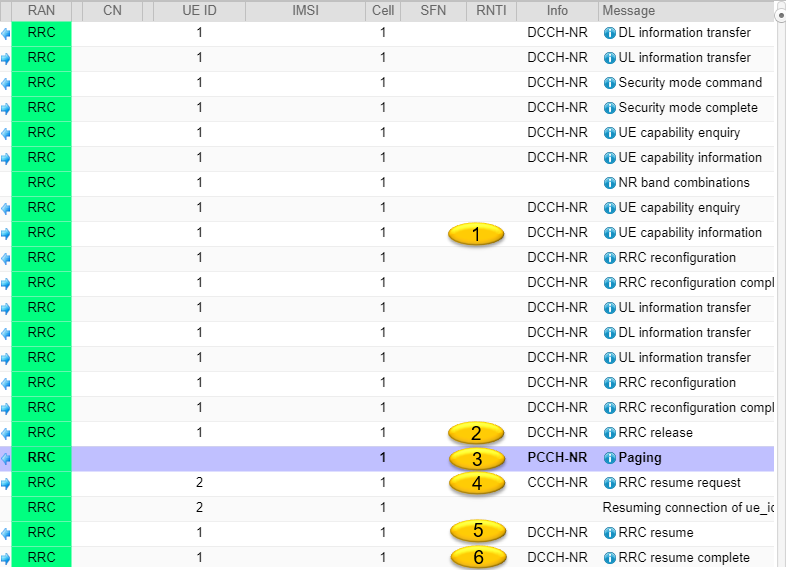
Task: Click the info icon in the Paging row
Action: coord(610,458)
